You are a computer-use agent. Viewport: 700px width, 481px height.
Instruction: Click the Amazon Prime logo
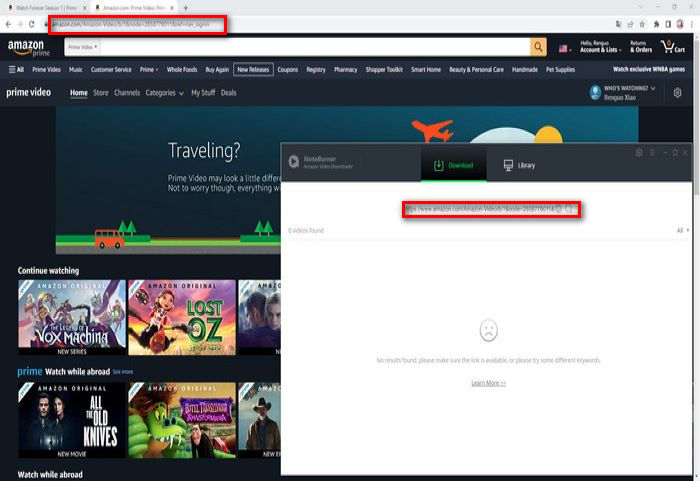[29, 48]
